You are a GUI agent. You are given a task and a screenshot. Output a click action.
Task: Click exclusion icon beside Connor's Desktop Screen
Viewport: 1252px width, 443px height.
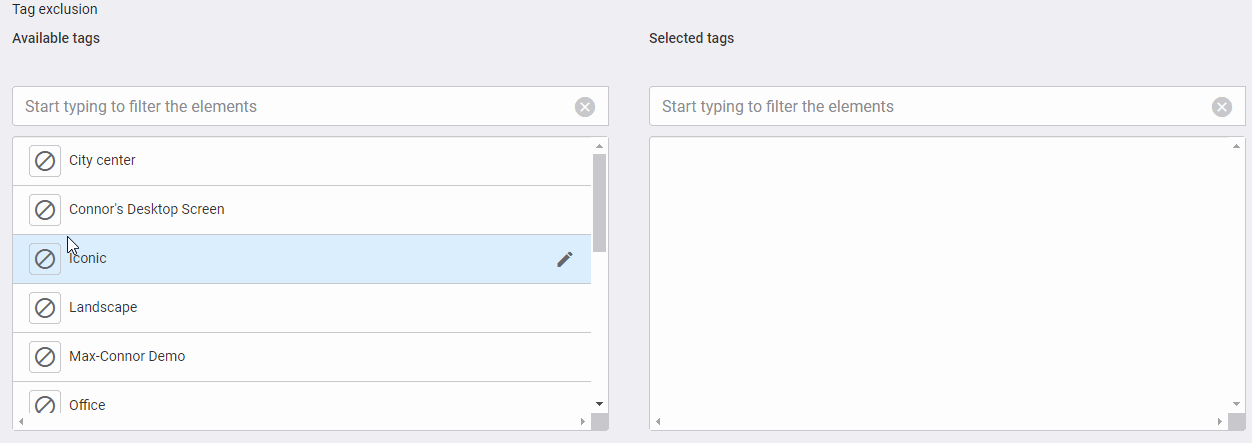(45, 210)
